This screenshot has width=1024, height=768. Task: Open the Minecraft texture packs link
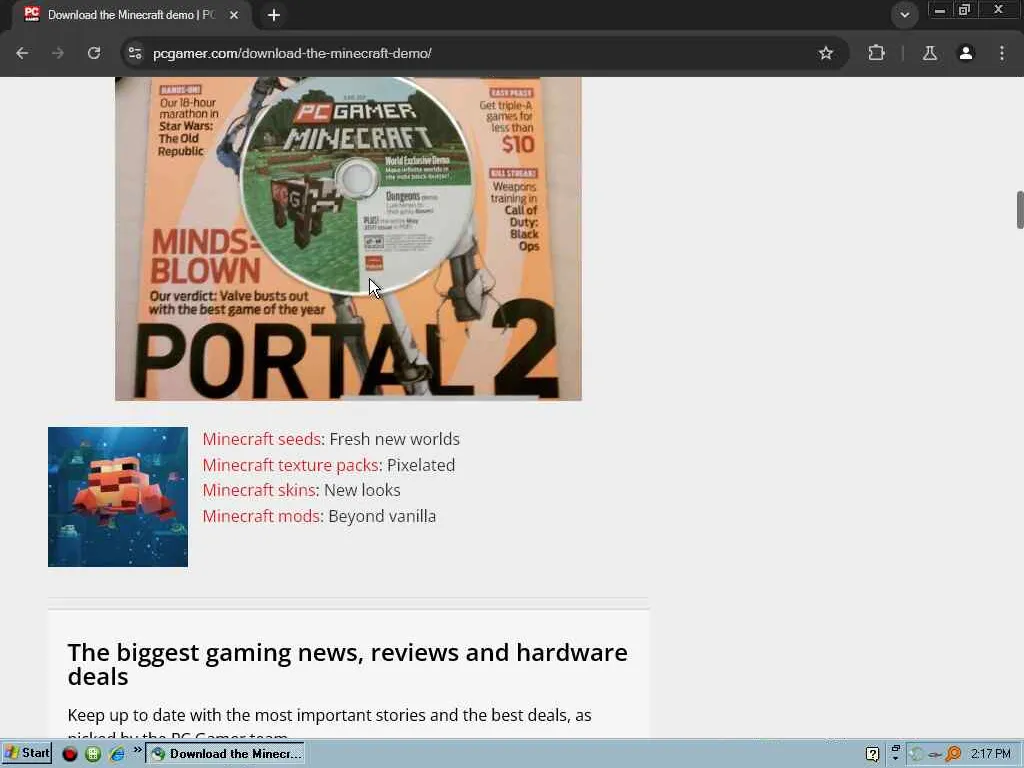pos(291,465)
